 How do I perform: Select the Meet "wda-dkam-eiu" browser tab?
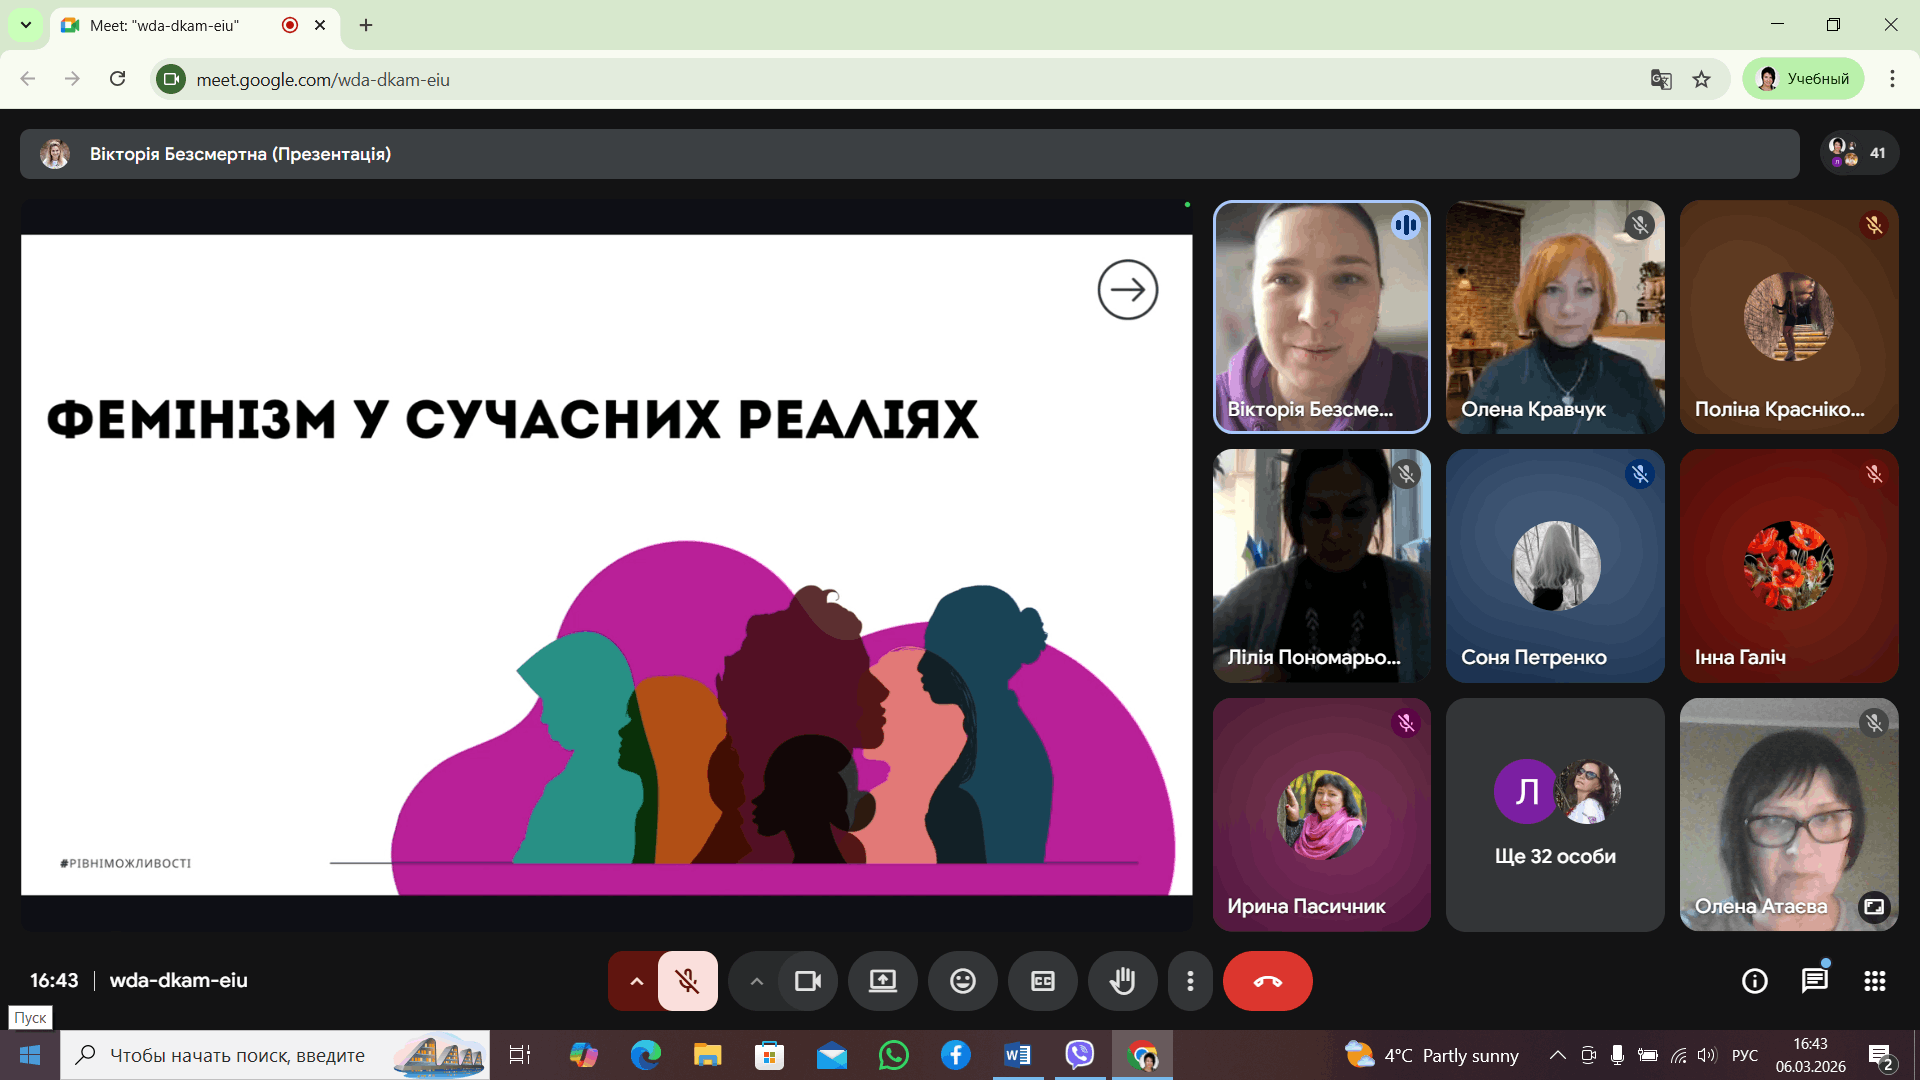[165, 25]
